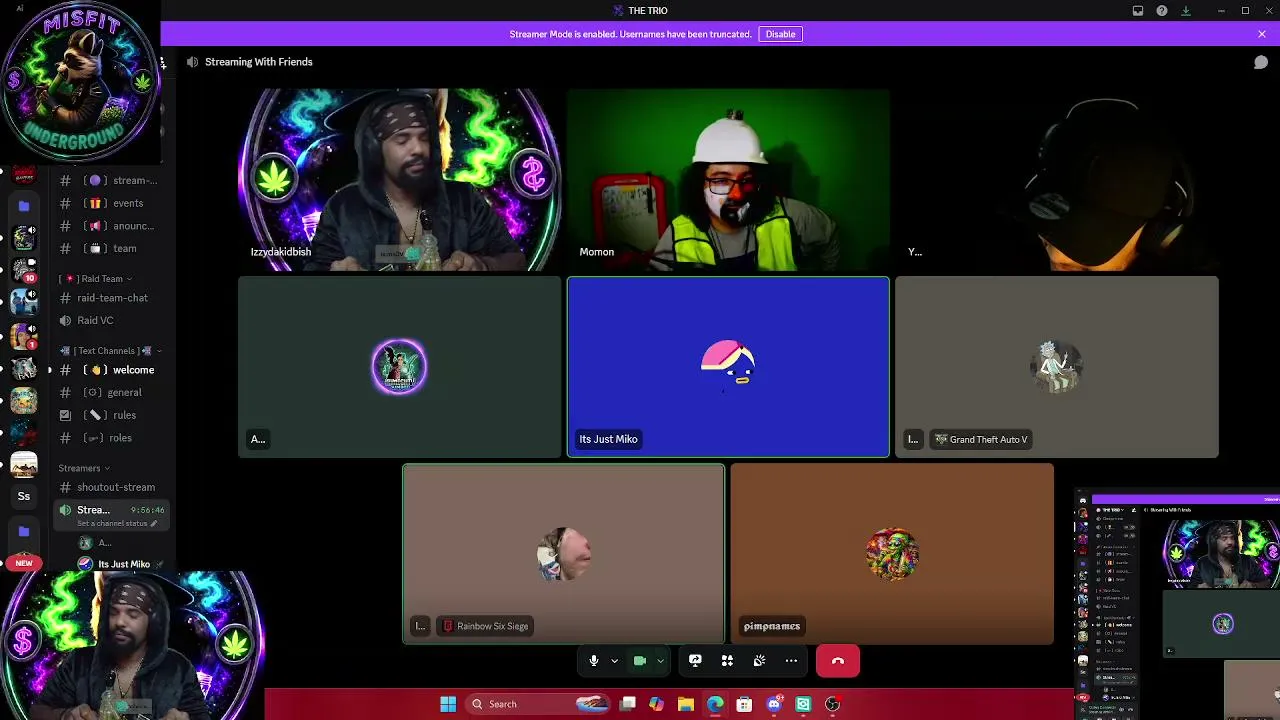Open the Ss server in sidebar
1280x720 pixels.
point(24,496)
